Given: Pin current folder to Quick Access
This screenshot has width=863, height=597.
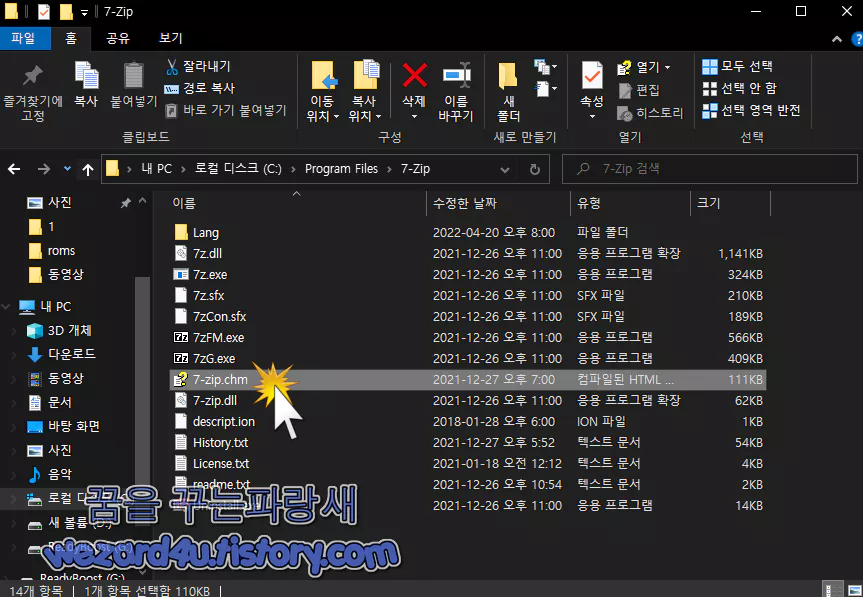Looking at the screenshot, I should click(32, 88).
